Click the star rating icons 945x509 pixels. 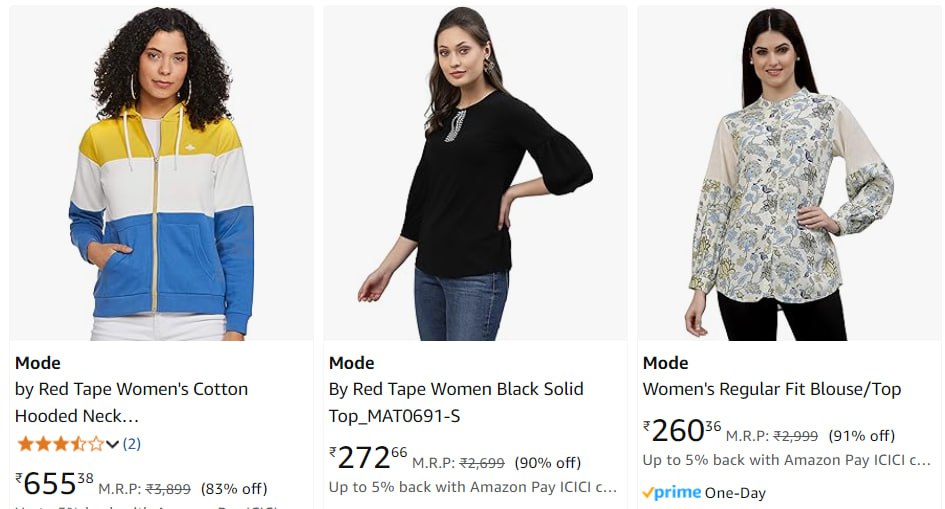click(59, 443)
